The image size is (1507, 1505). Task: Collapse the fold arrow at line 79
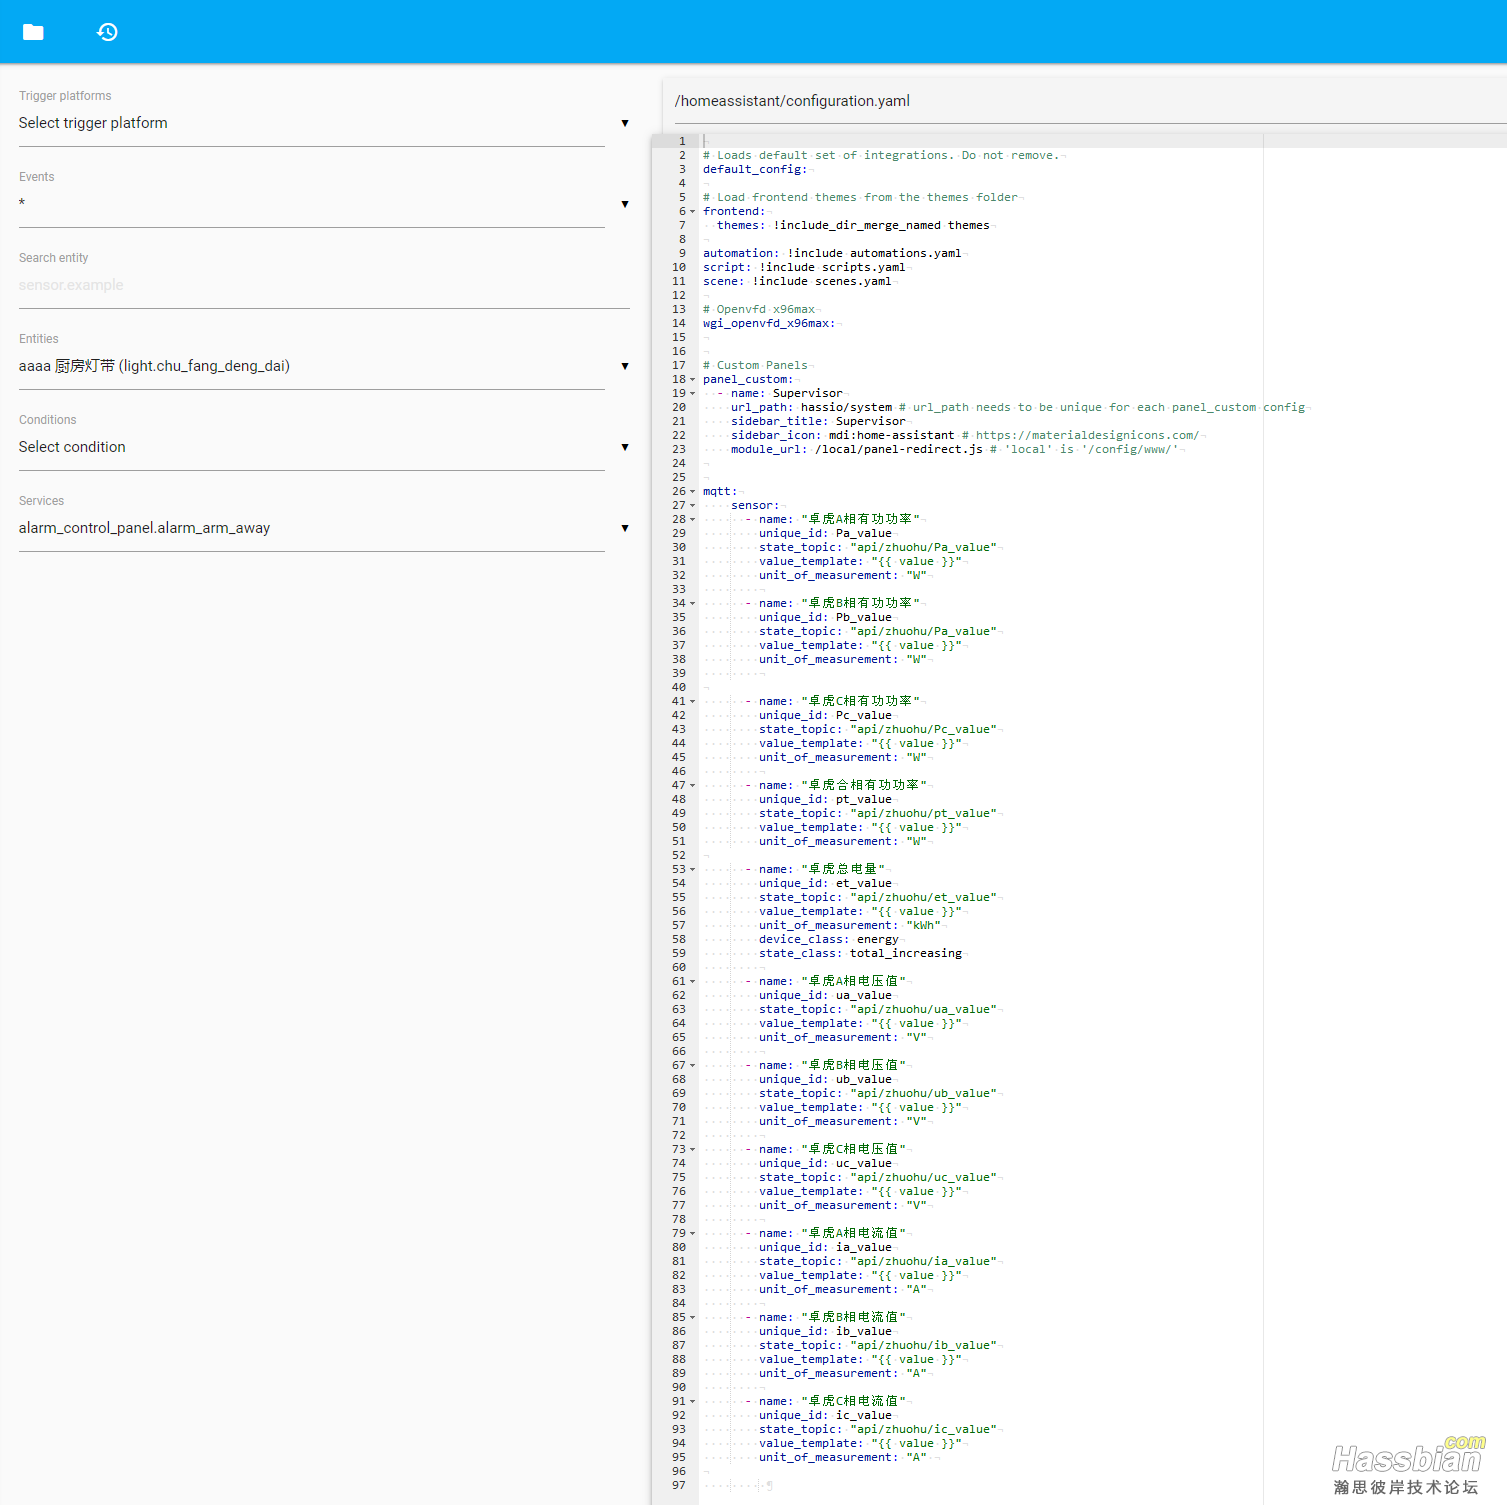coord(693,1234)
